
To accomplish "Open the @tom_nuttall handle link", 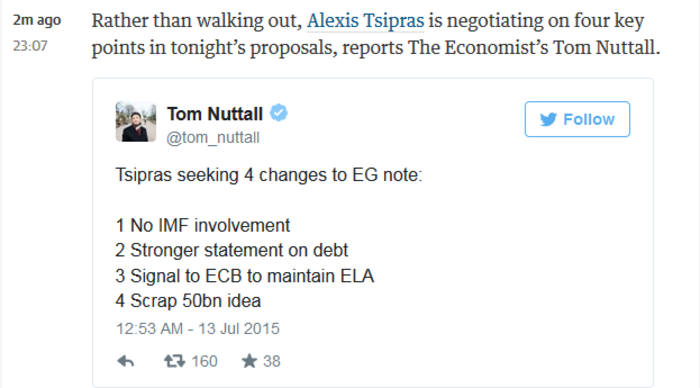I will point(213,138).
